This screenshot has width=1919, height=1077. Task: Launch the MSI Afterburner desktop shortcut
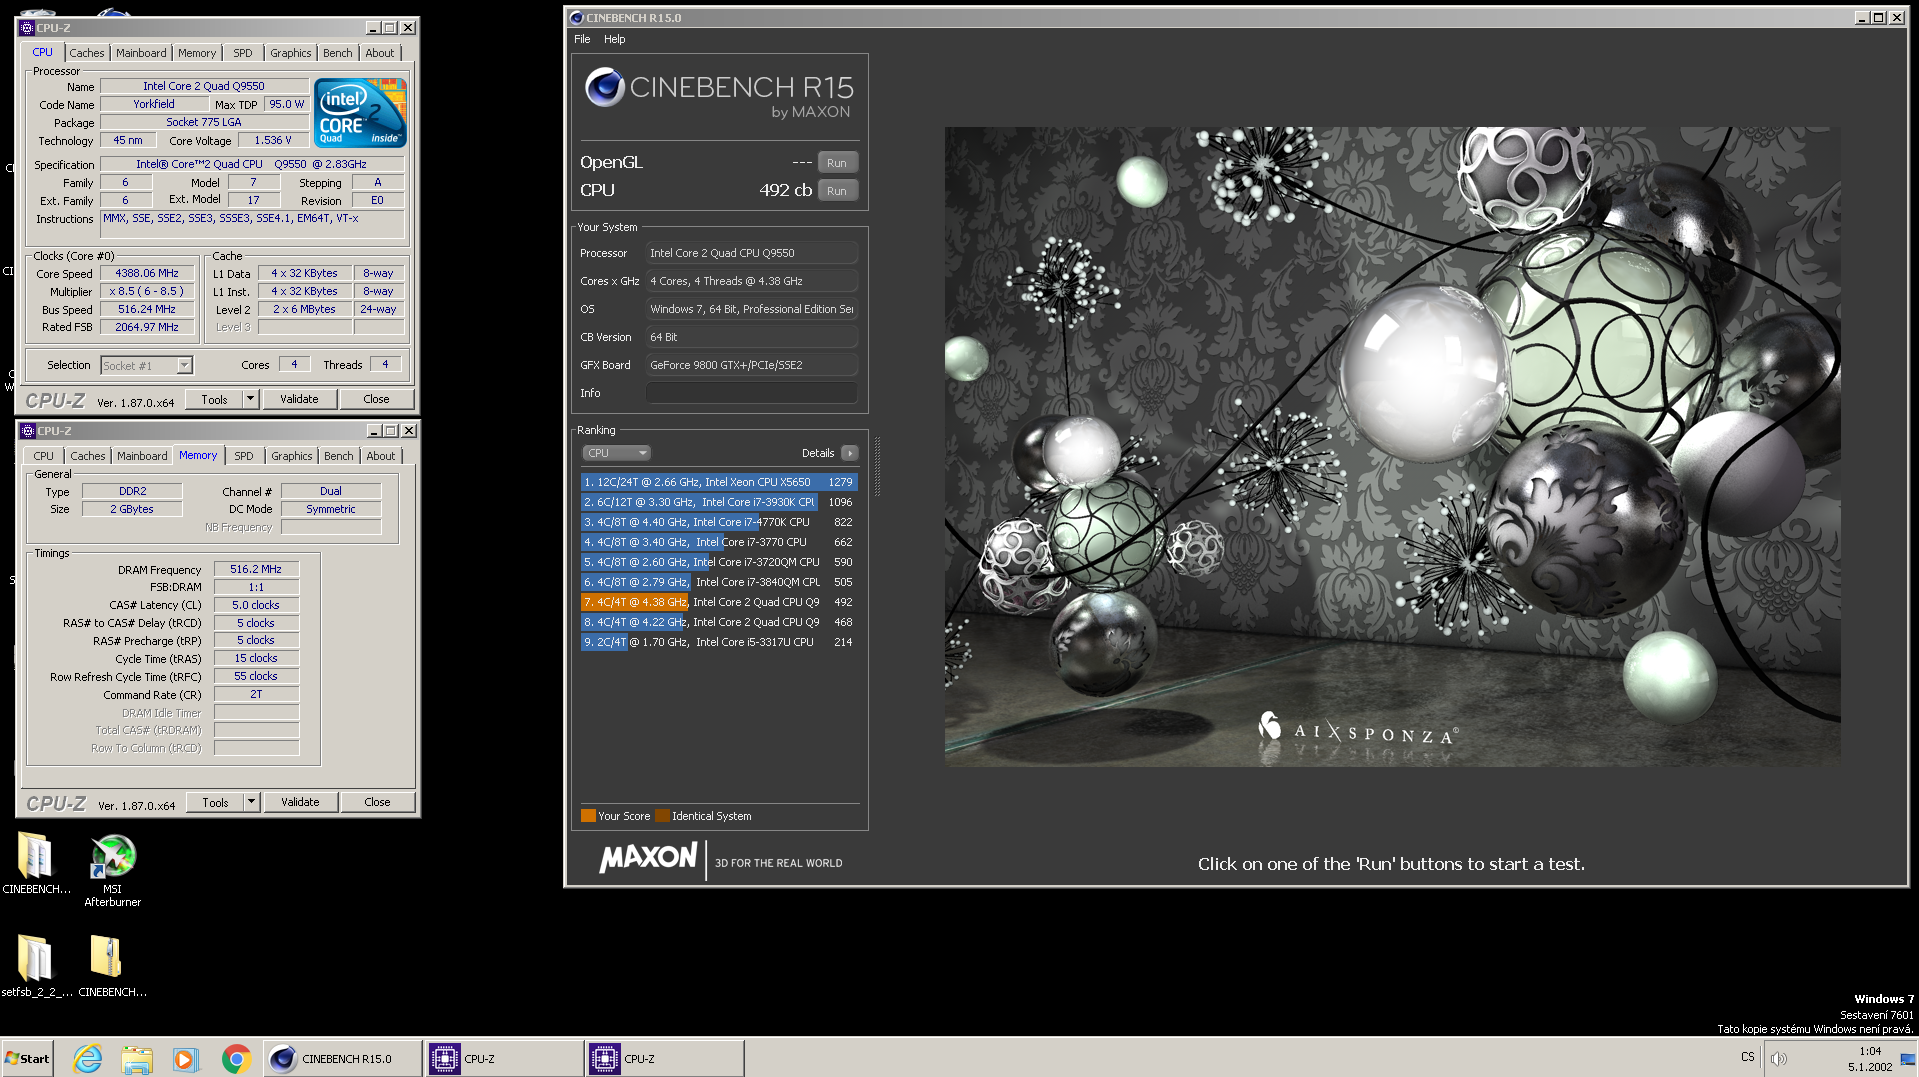(113, 869)
